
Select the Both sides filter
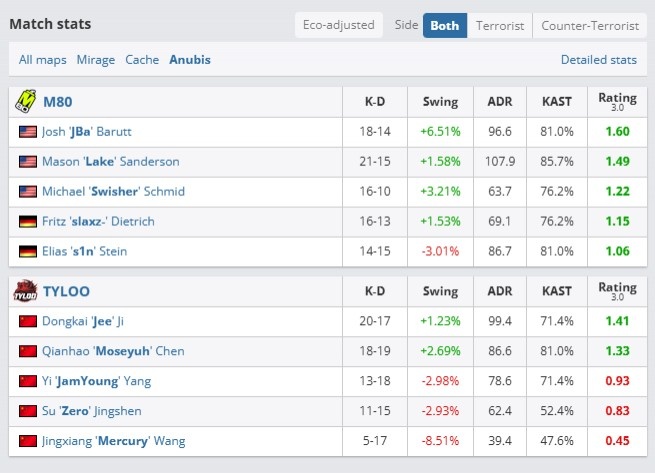coord(445,25)
